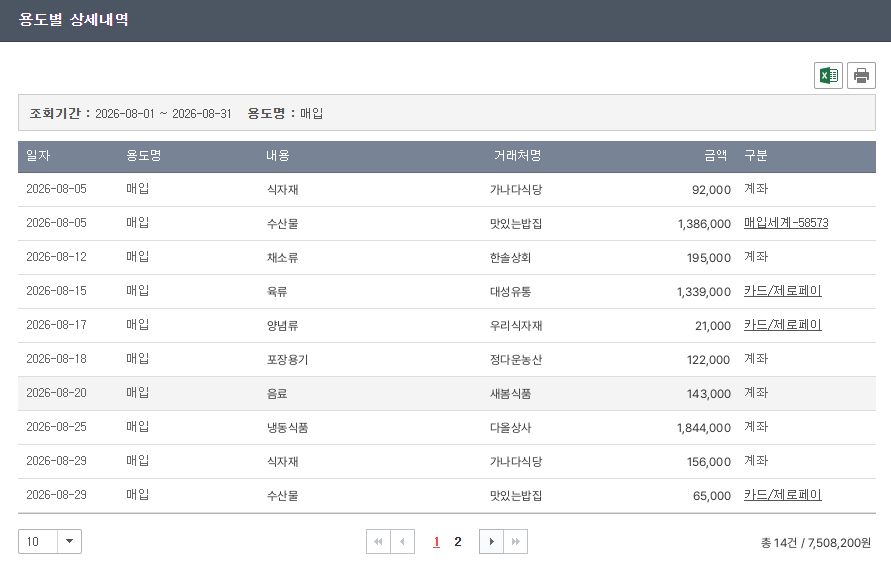Click the 냉동식품 content cell
Viewport: 891px width, 566px height.
pyautogui.click(x=288, y=428)
